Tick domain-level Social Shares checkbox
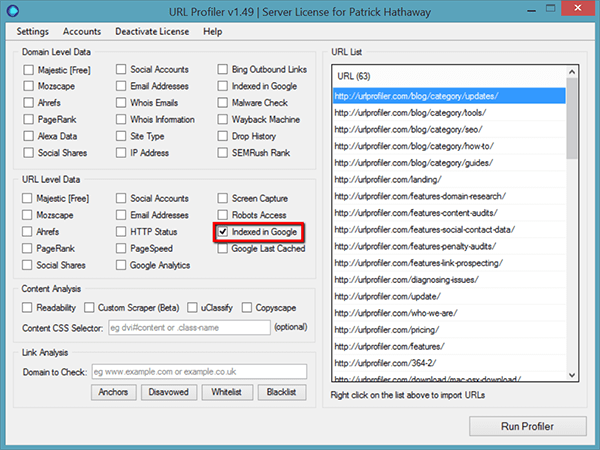 28,153
